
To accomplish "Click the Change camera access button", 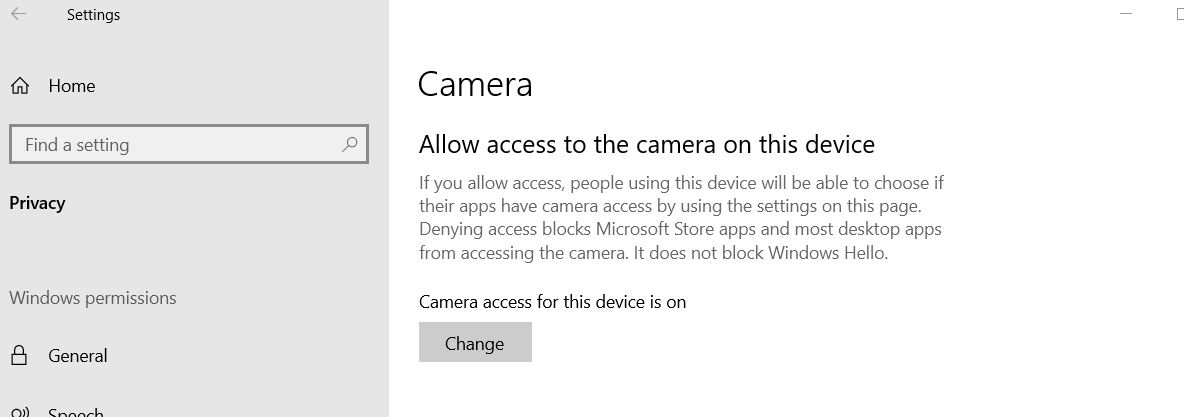I will [x=475, y=342].
